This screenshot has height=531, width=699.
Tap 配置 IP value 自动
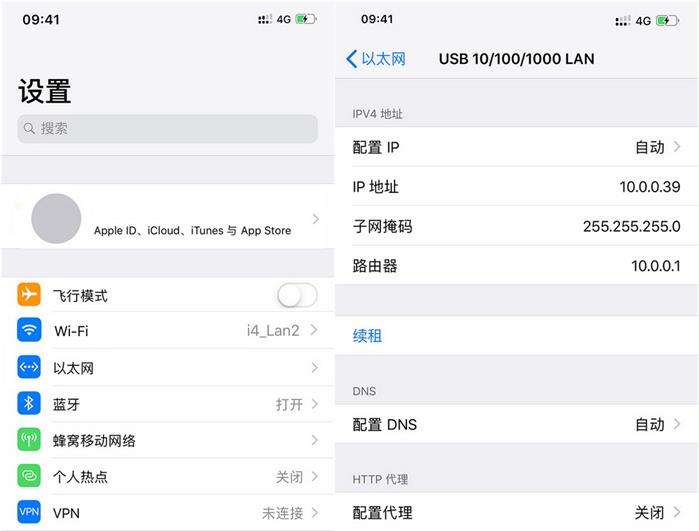tap(650, 147)
